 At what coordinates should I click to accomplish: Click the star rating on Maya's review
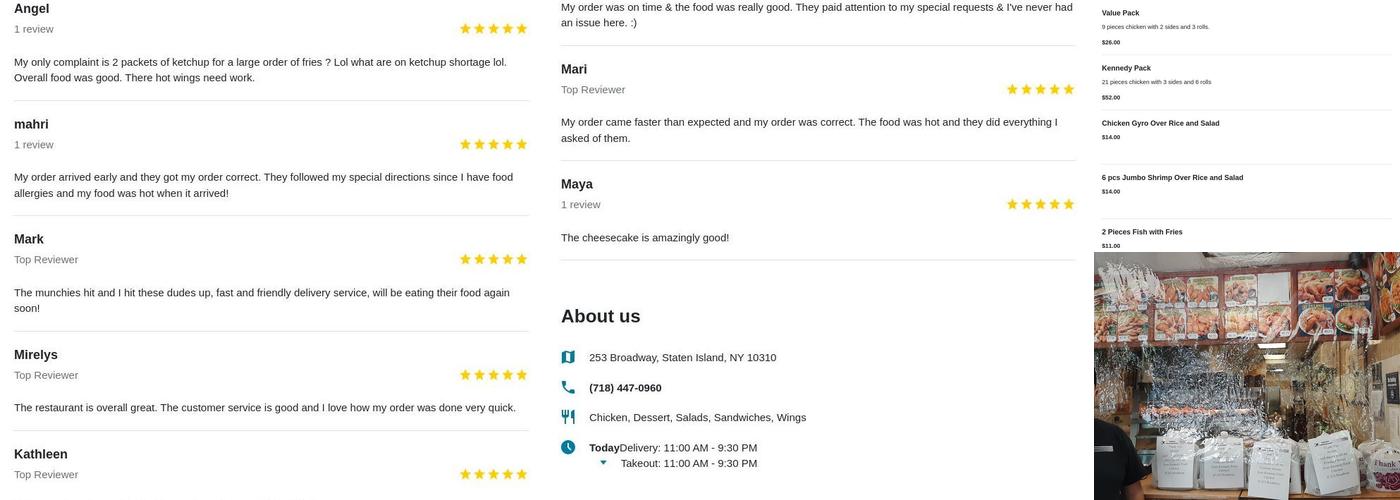coord(1040,204)
